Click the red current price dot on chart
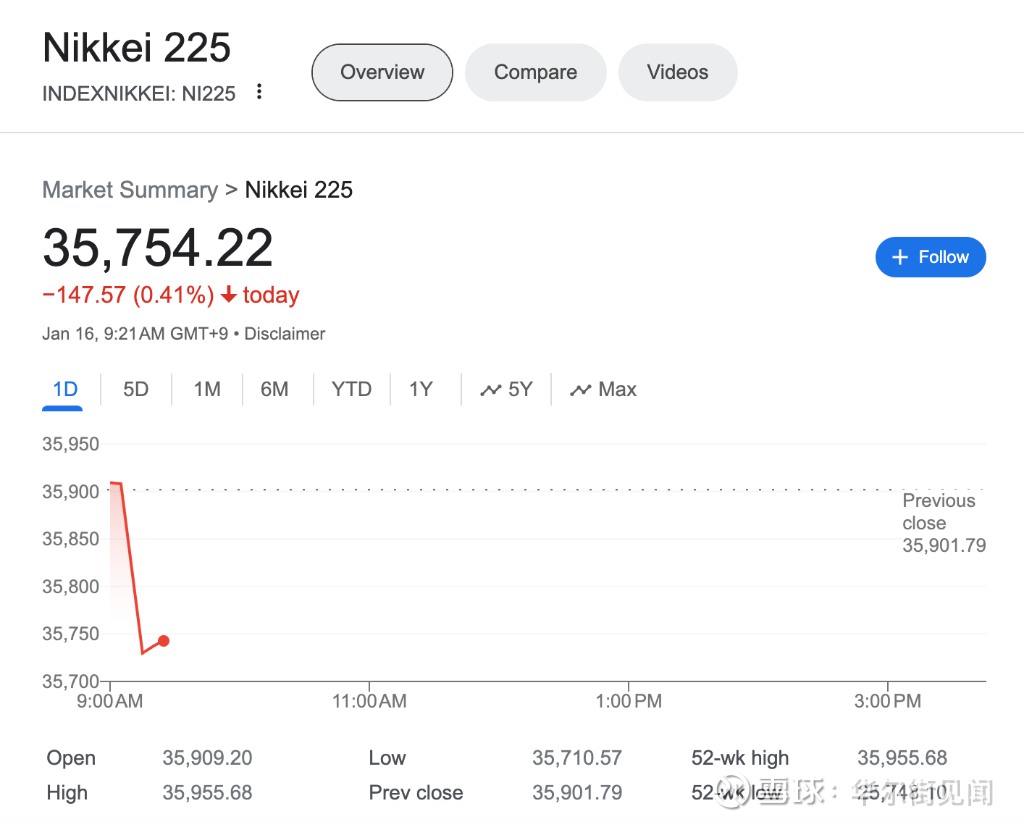Screen dimensions: 1024x824 click(x=164, y=641)
